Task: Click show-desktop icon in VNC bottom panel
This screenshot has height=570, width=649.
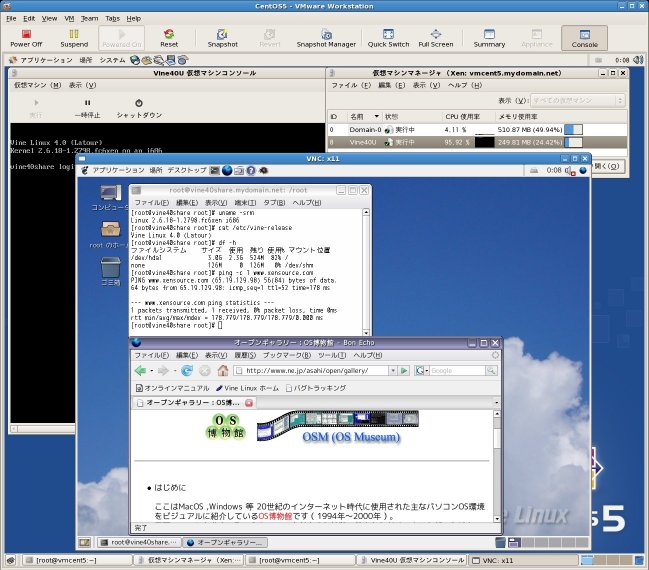Action: tap(85, 542)
